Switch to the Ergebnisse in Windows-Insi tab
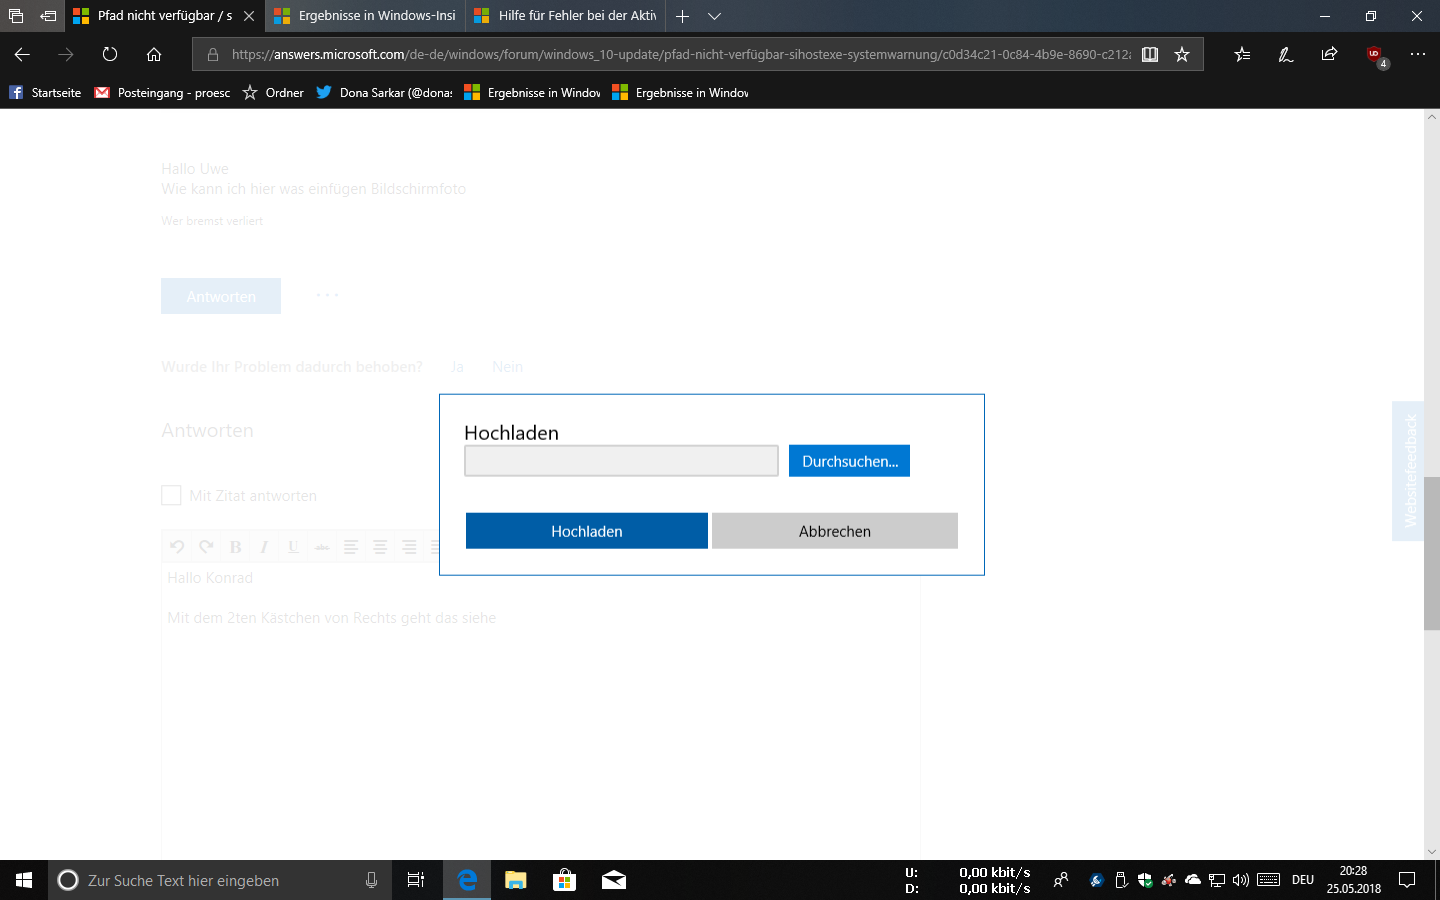This screenshot has height=900, width=1440. click(x=366, y=16)
